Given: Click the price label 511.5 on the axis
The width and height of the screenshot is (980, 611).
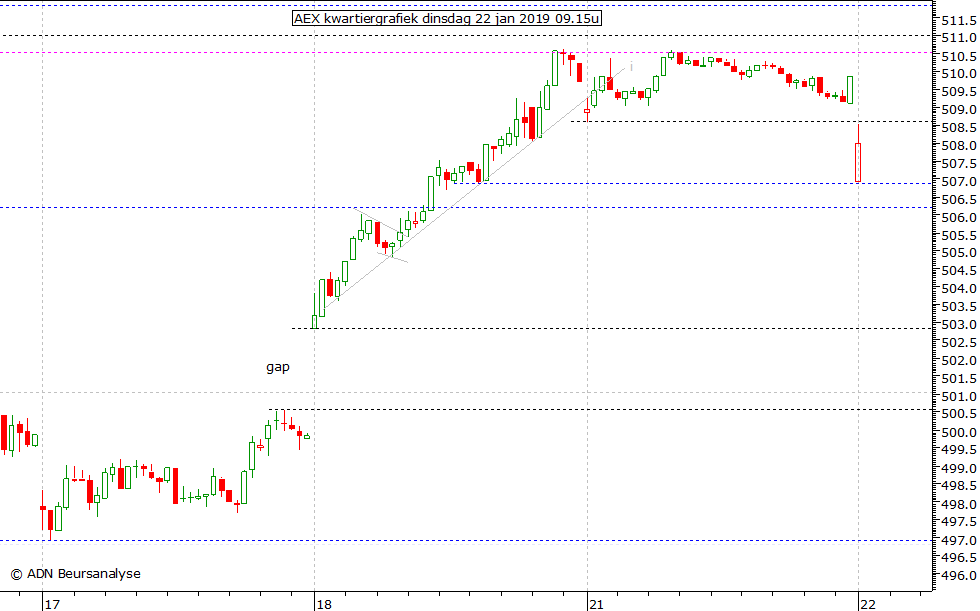Looking at the screenshot, I should click(959, 21).
